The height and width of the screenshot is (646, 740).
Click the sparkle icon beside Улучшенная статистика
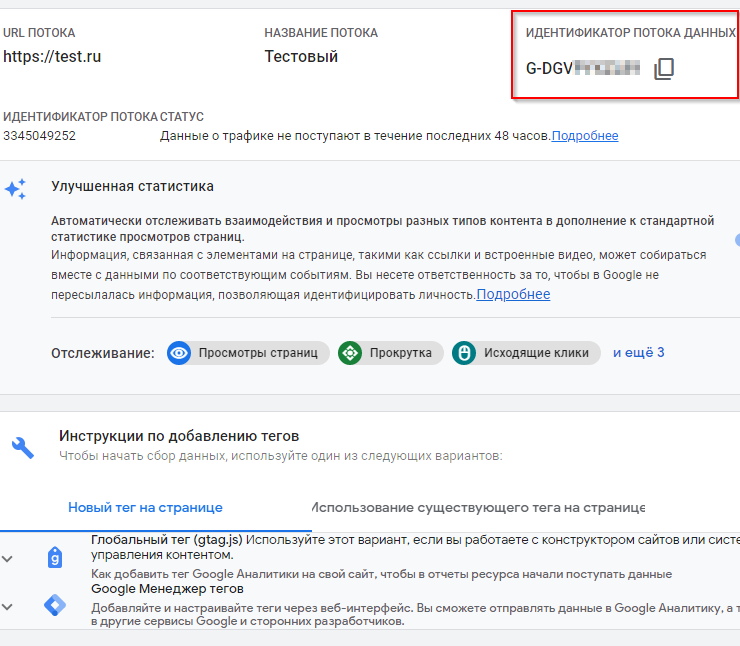click(16, 190)
